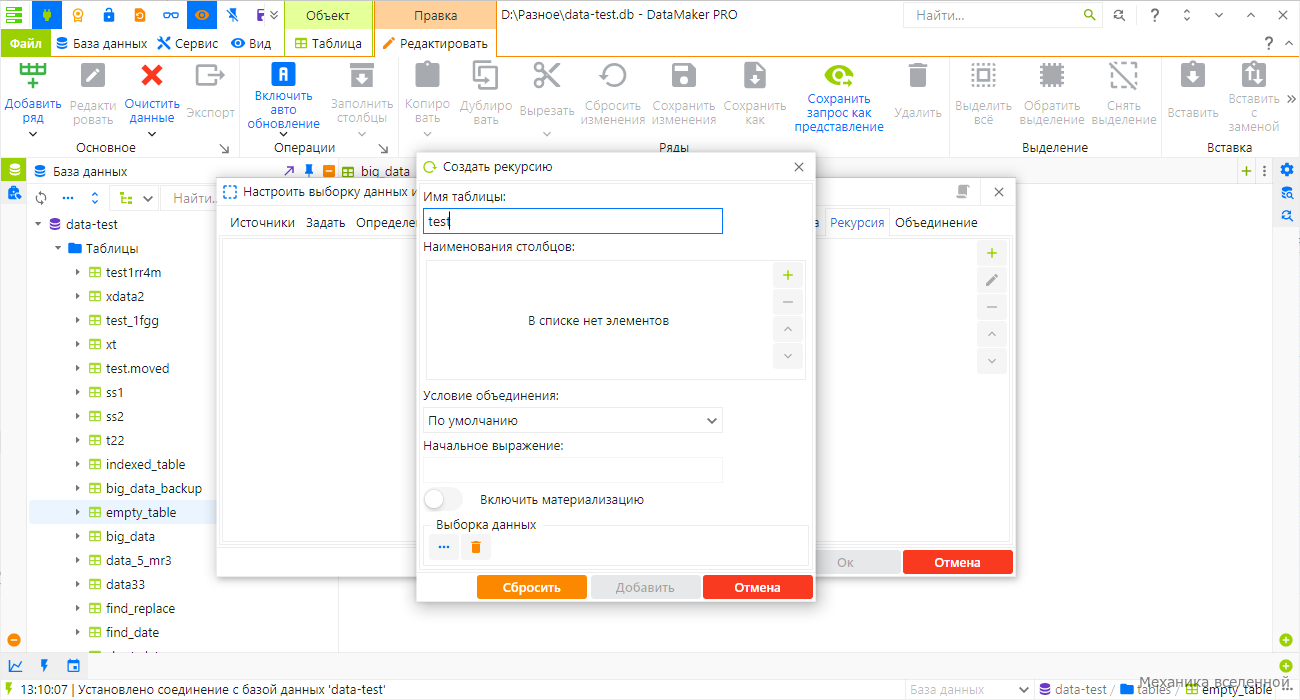Screen dimensions: 1300x700
Task: Open dropdown arrow under Добавить ряд
Action: [33, 134]
